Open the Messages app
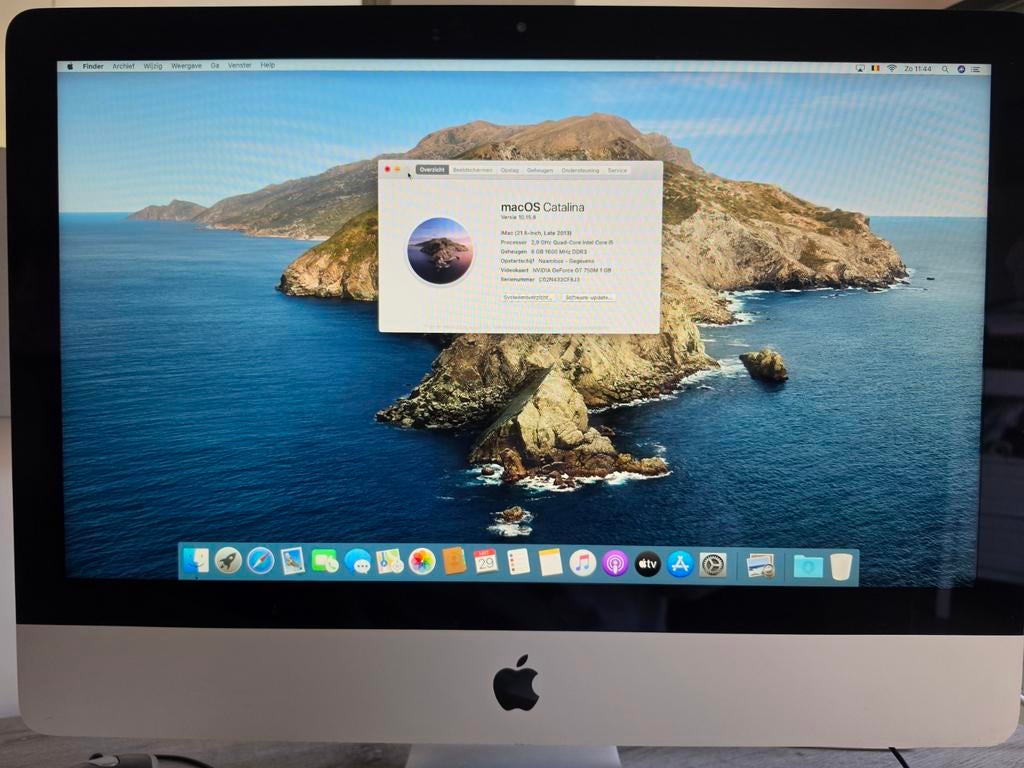 click(356, 562)
